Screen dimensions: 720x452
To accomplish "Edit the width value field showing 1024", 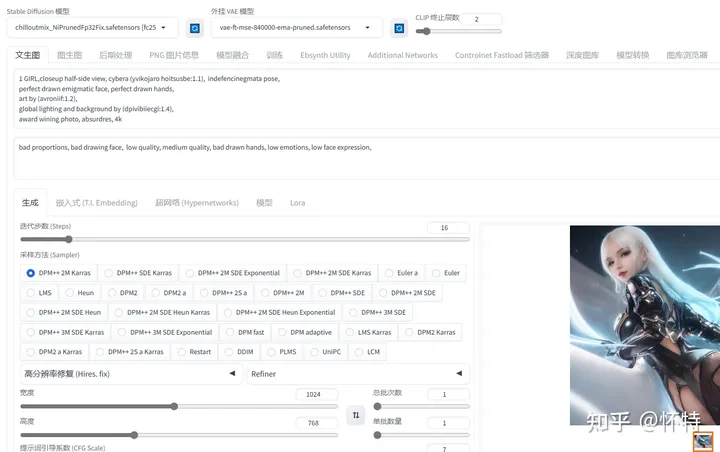I will tap(316, 394).
